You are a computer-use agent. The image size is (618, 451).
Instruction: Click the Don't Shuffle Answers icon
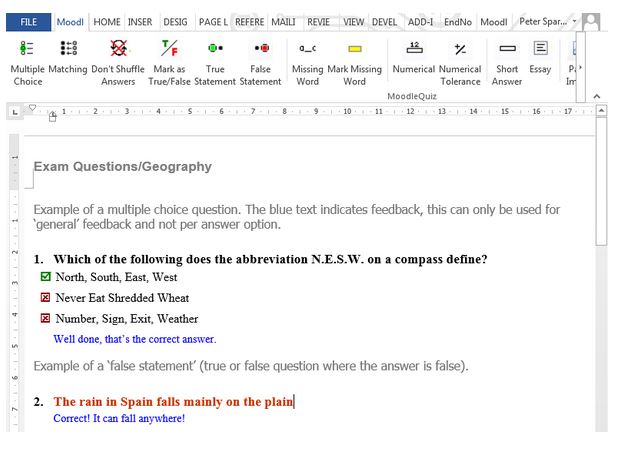pyautogui.click(x=118, y=48)
